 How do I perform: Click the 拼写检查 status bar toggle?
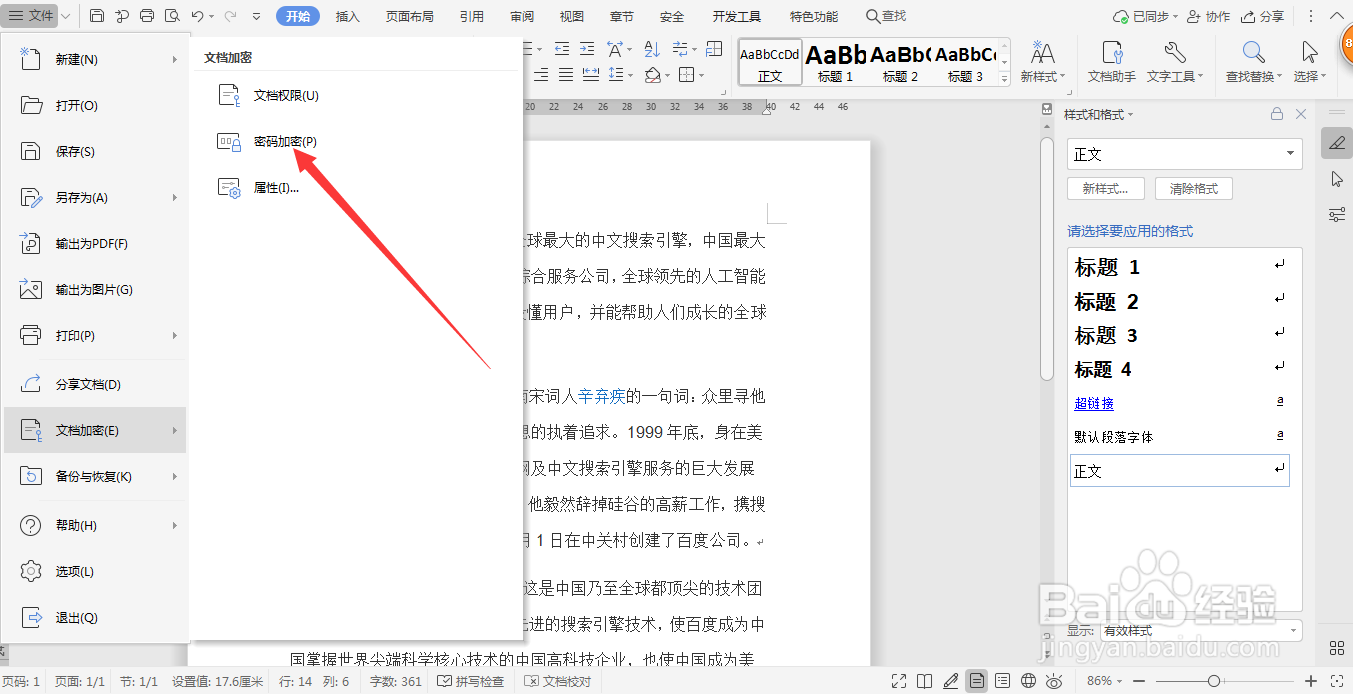(471, 681)
